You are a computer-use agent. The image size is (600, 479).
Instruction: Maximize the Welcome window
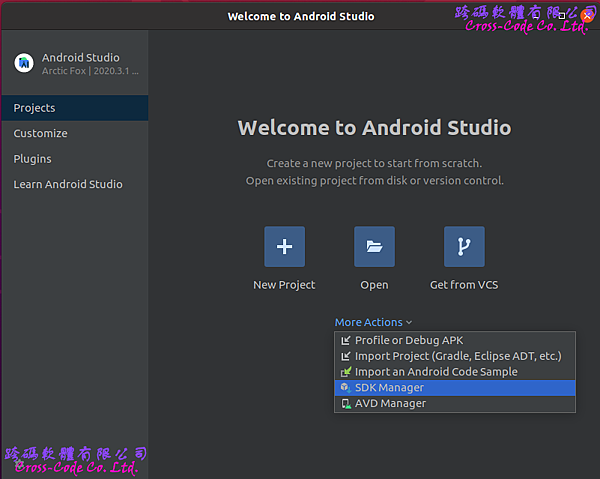click(x=562, y=16)
